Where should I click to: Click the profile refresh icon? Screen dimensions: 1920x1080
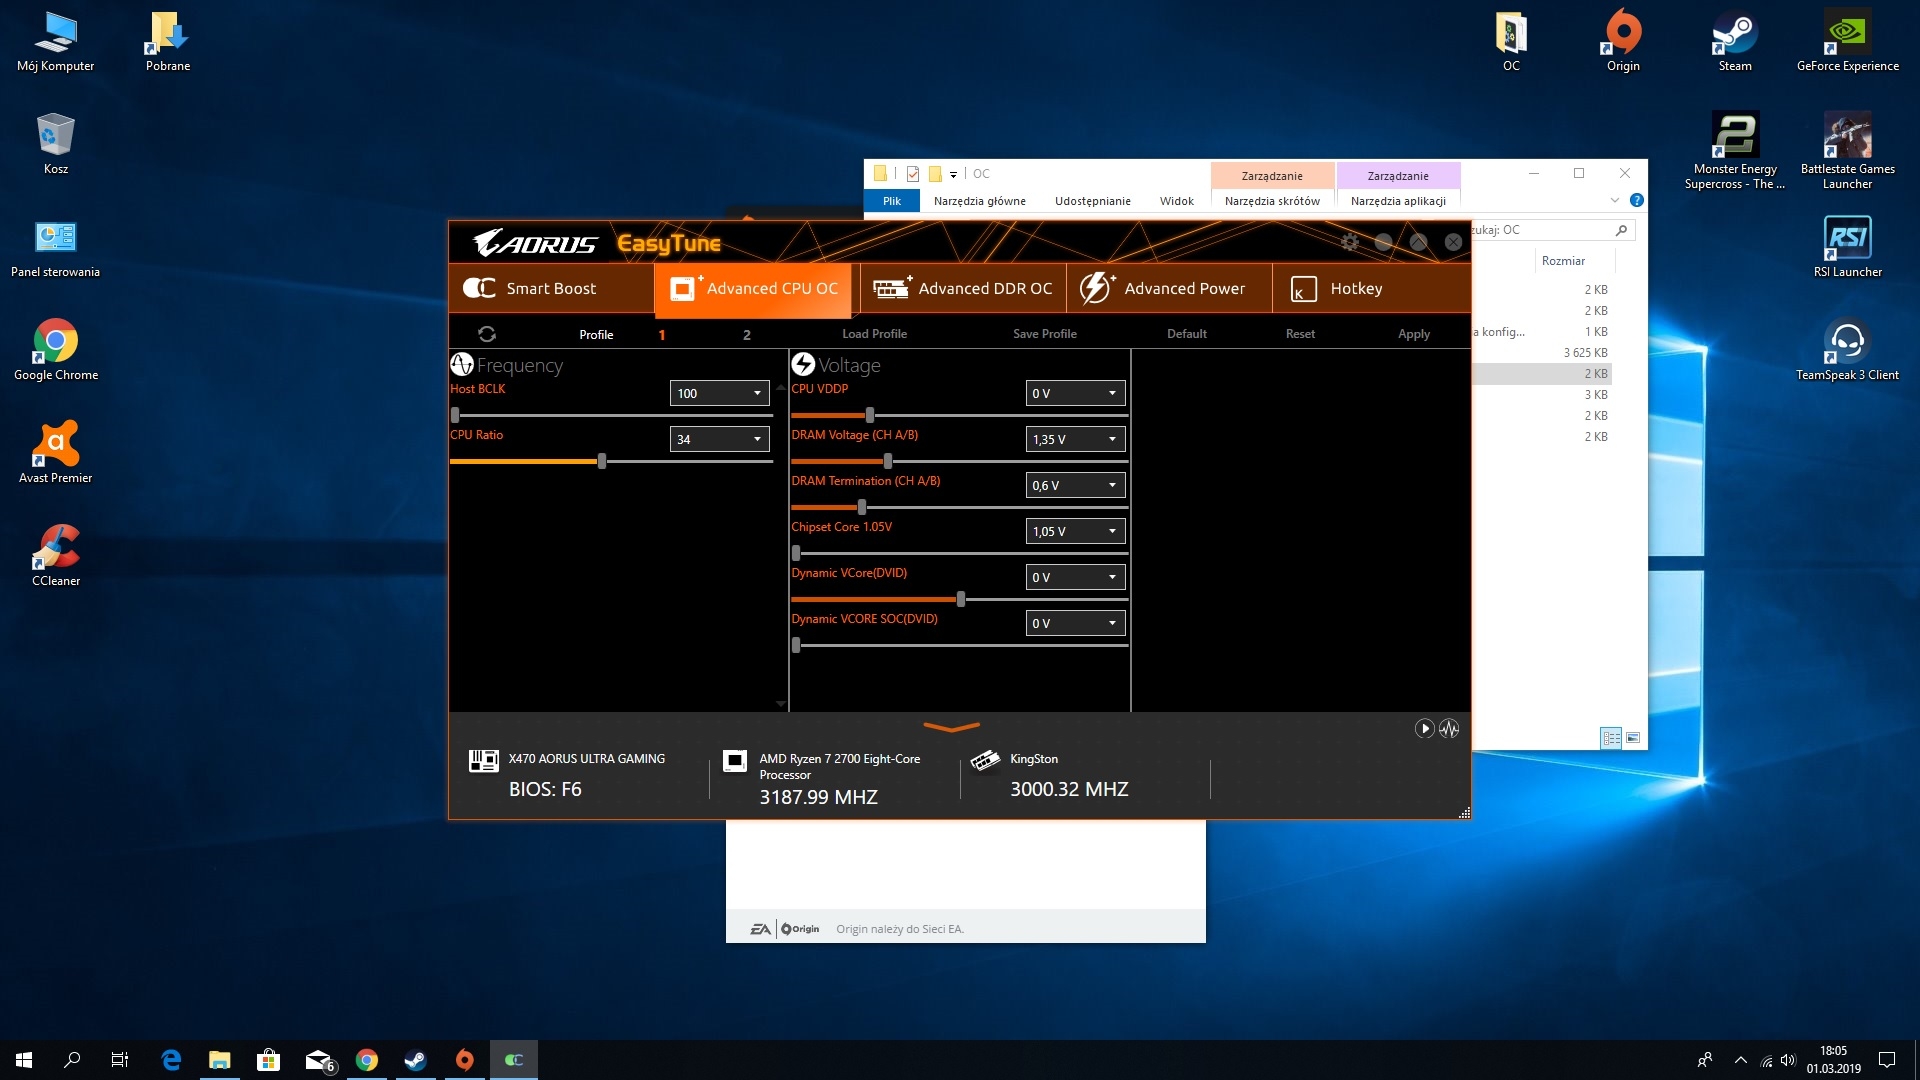[487, 334]
